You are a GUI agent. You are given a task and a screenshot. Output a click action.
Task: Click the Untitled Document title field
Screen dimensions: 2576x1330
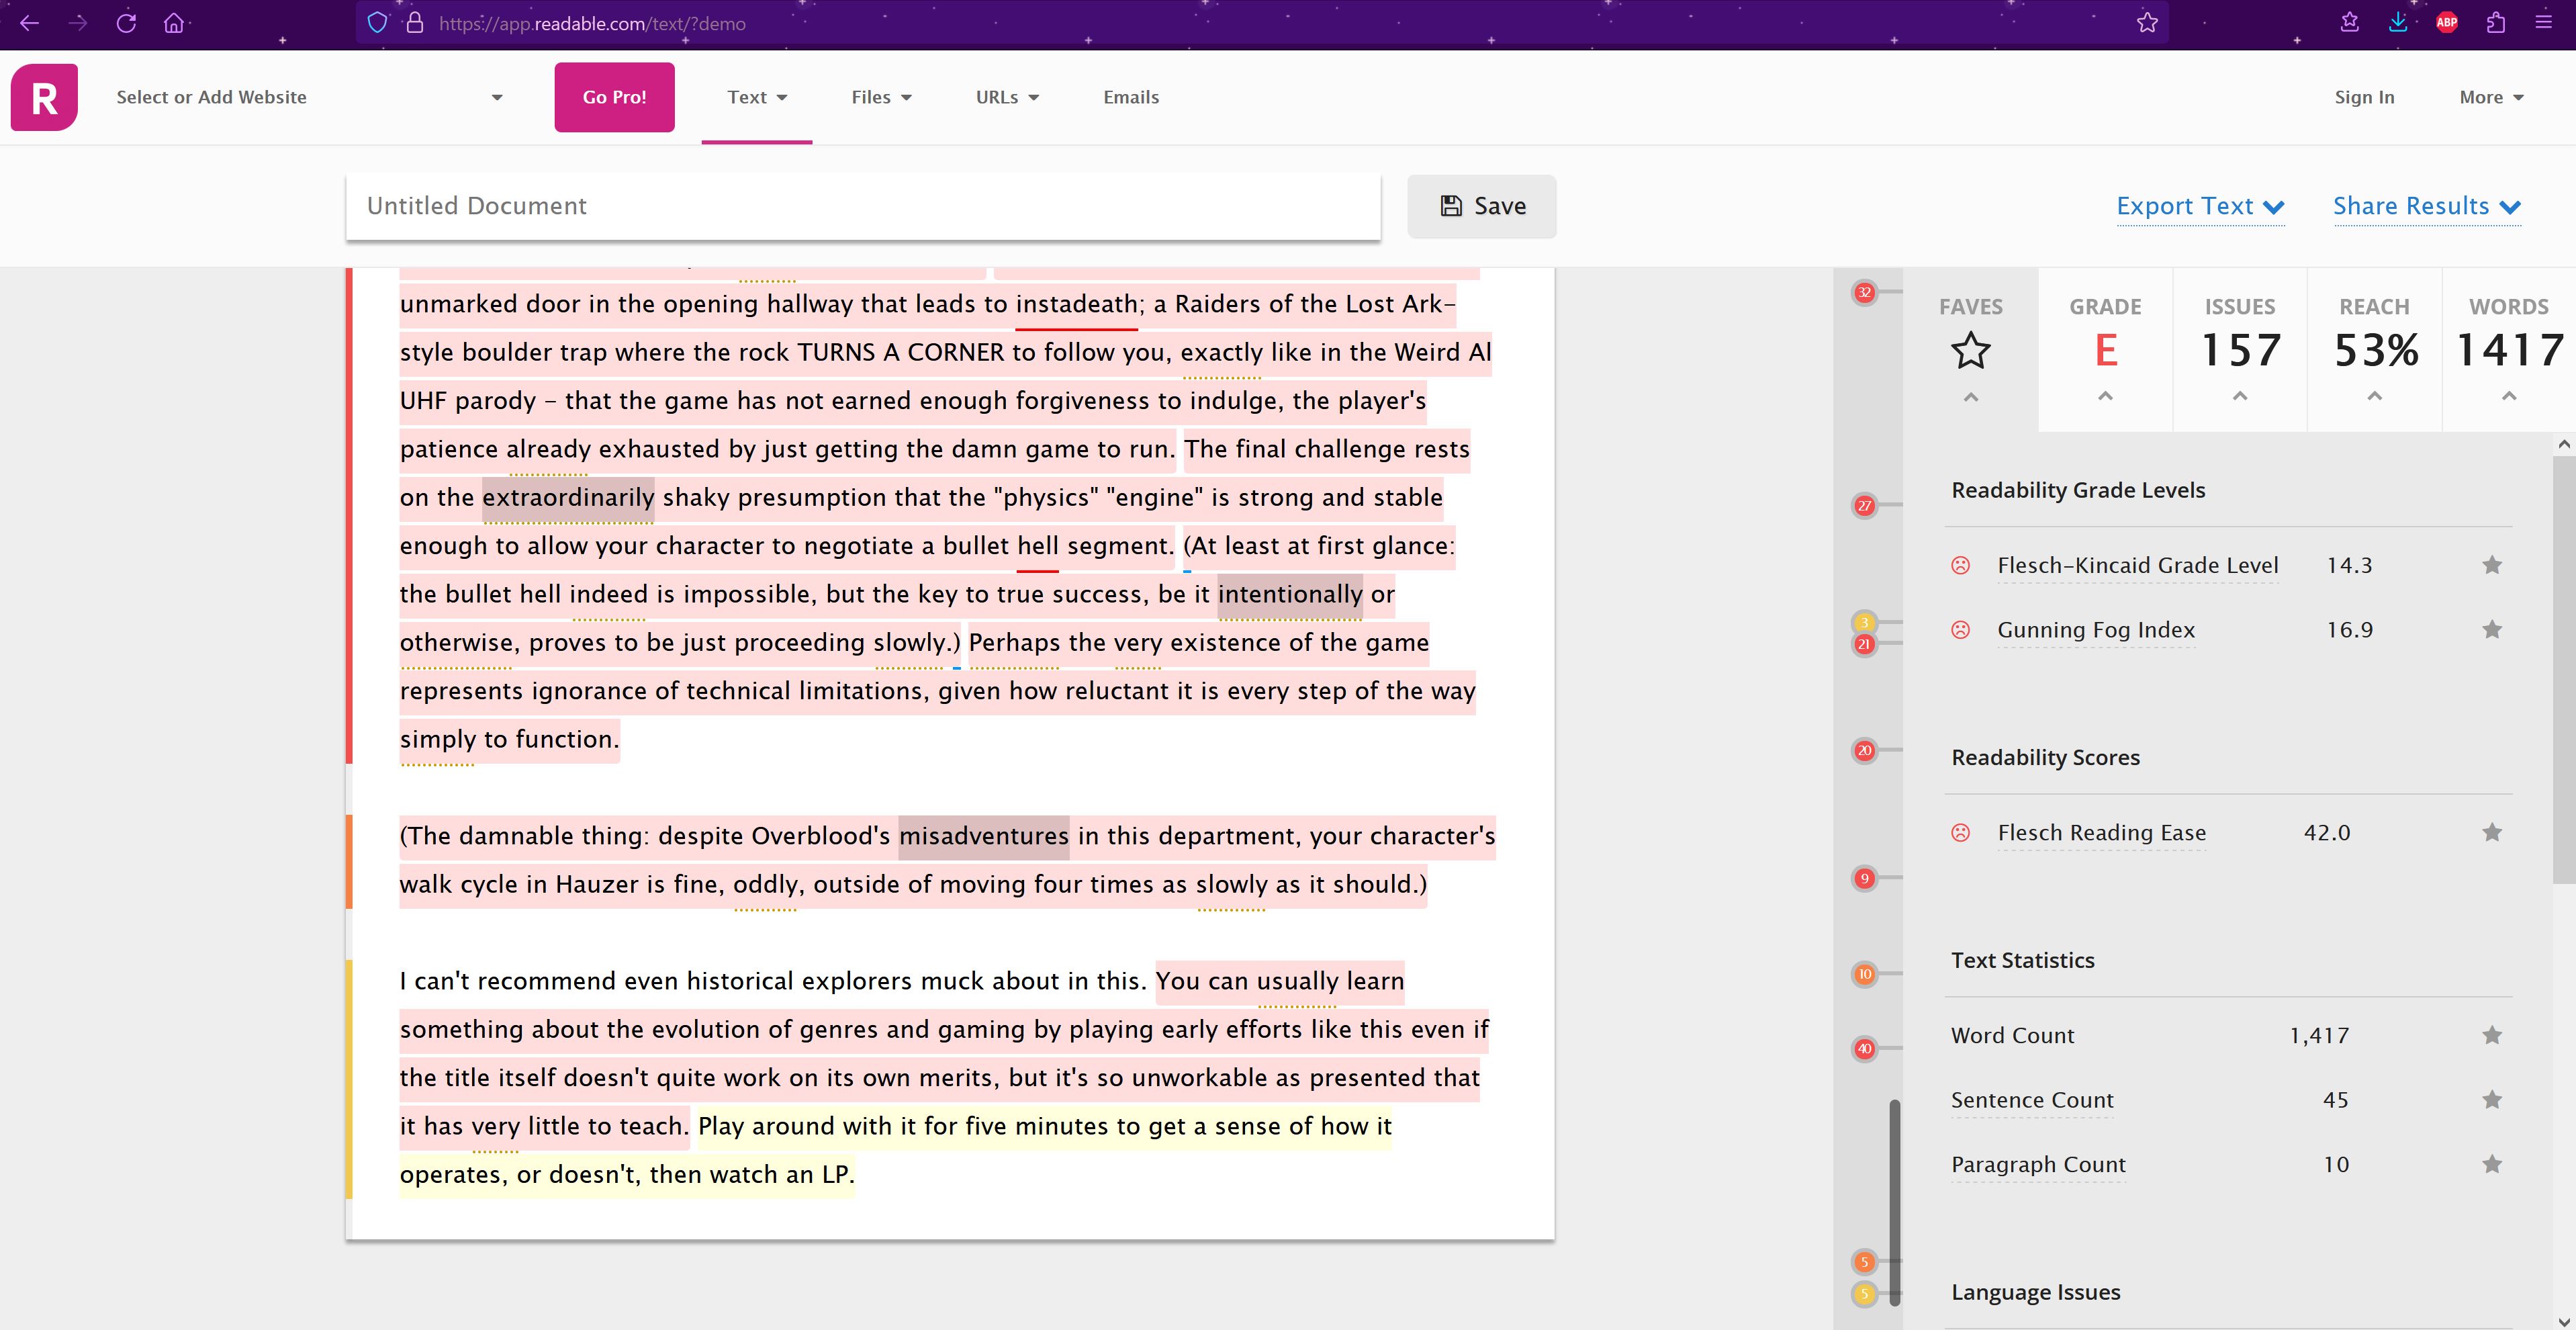862,206
